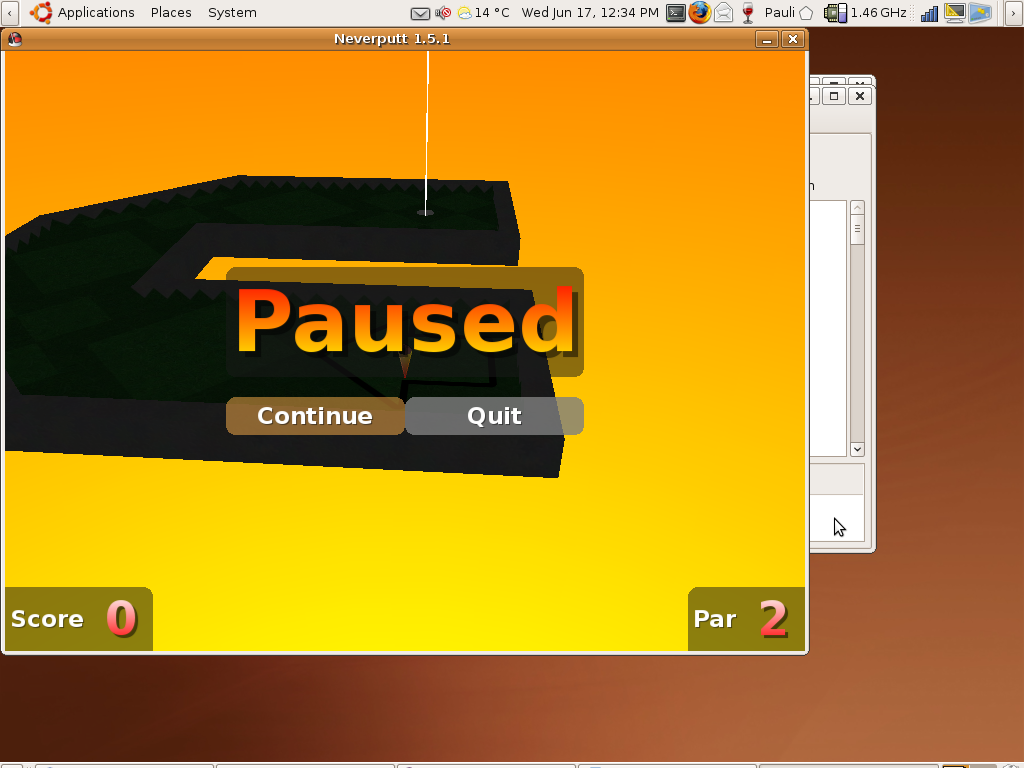Click the muted volume speaker icon
This screenshot has height=768, width=1024.
[x=443, y=13]
